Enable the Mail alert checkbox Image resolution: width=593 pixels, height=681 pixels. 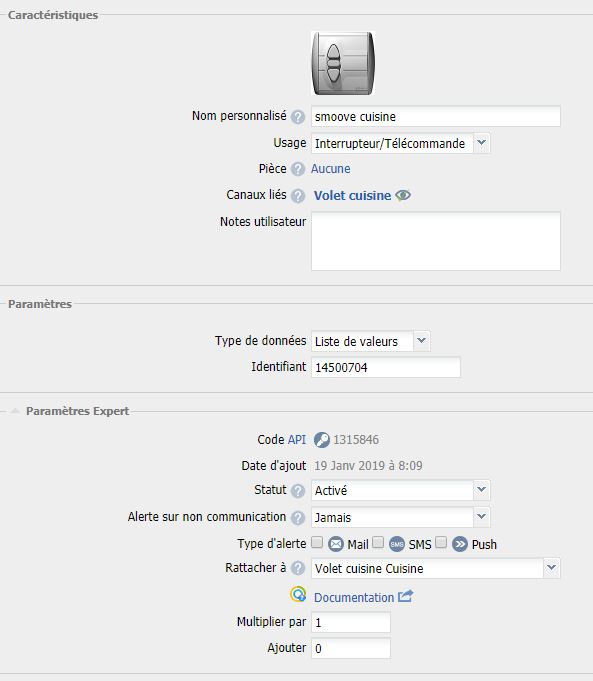tap(318, 542)
